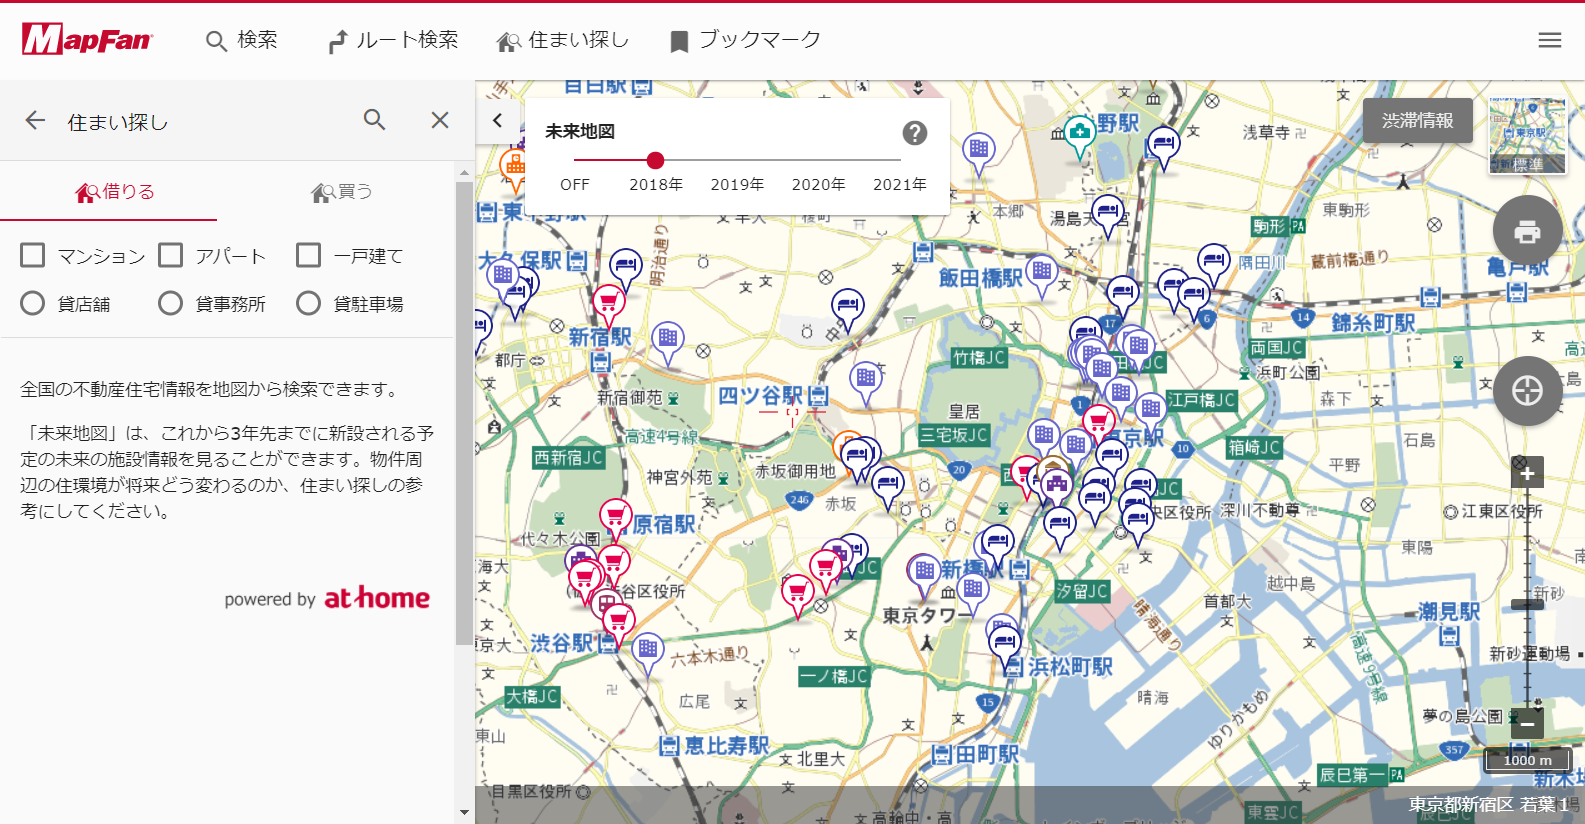Set 未来地図 timeline to 2021年
This screenshot has height=824, width=1585.
pos(900,184)
